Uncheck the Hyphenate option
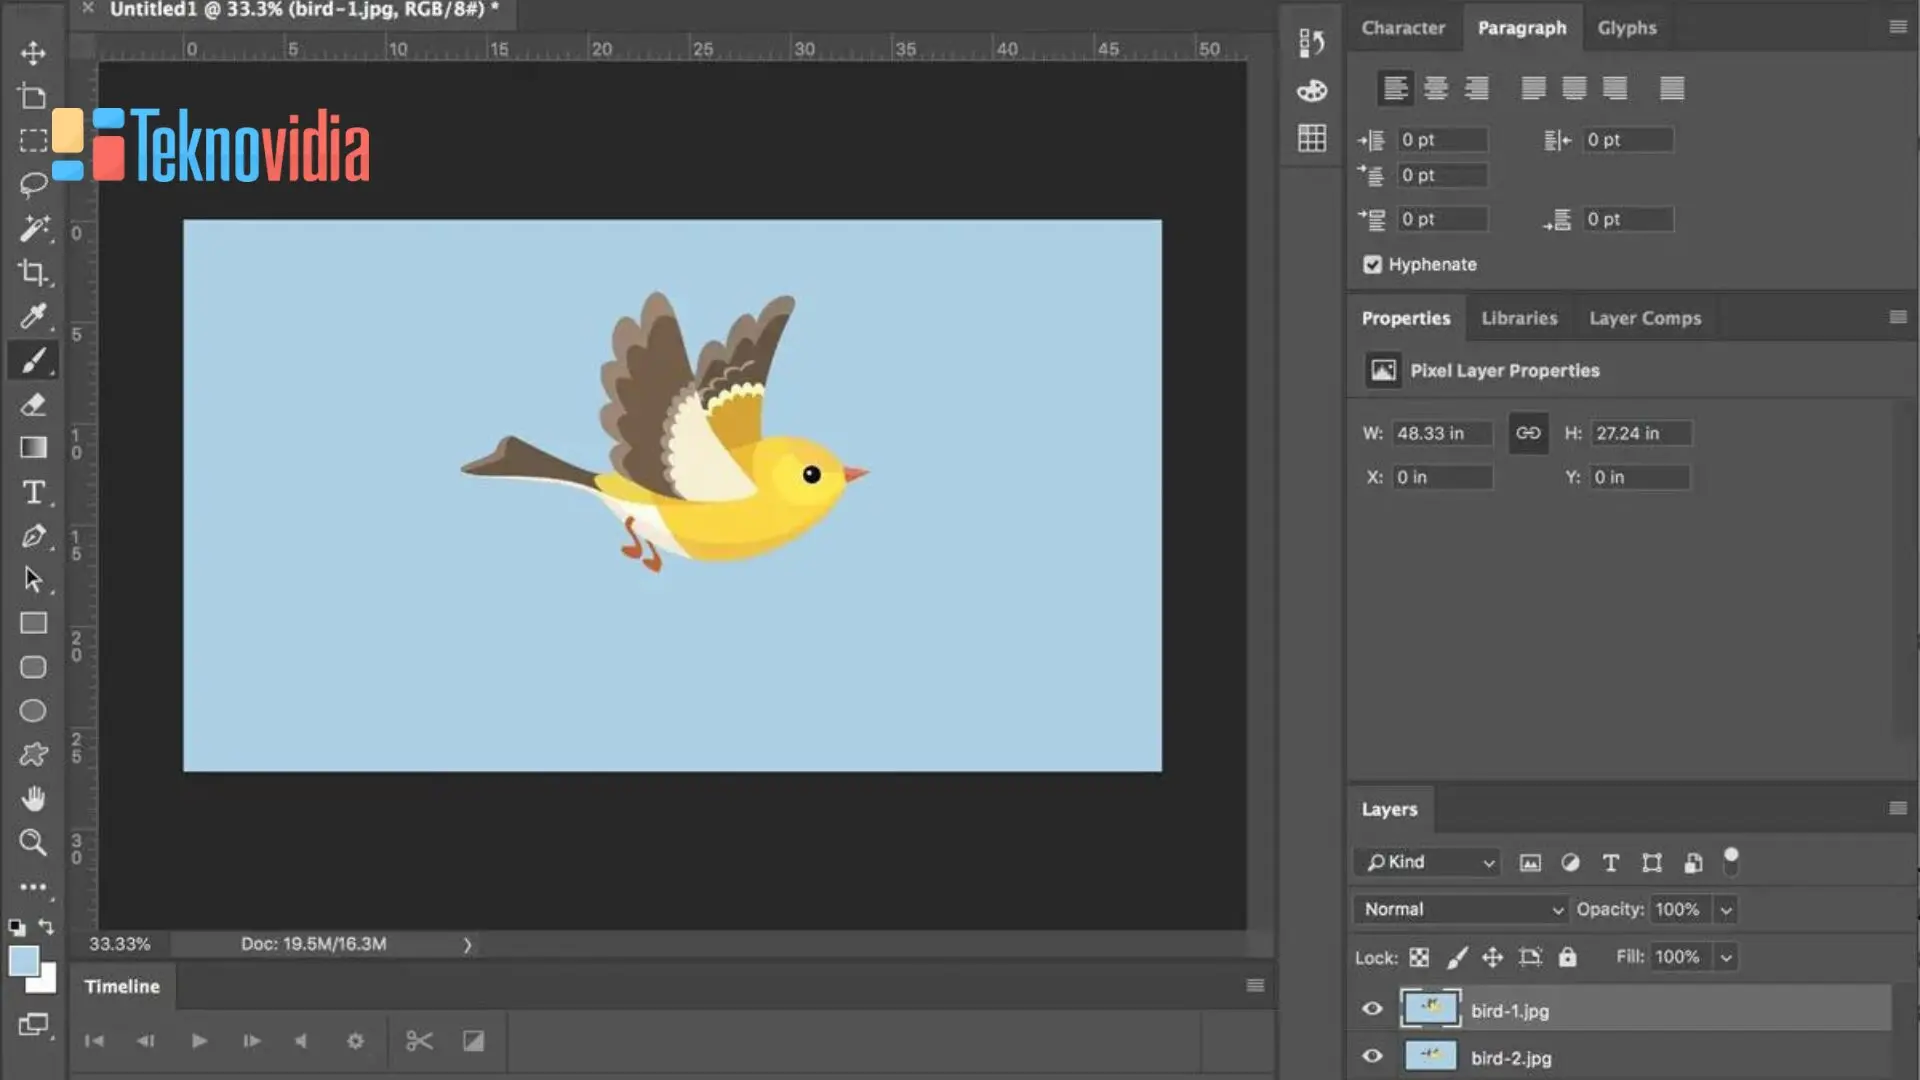This screenshot has height=1080, width=1920. [1373, 264]
